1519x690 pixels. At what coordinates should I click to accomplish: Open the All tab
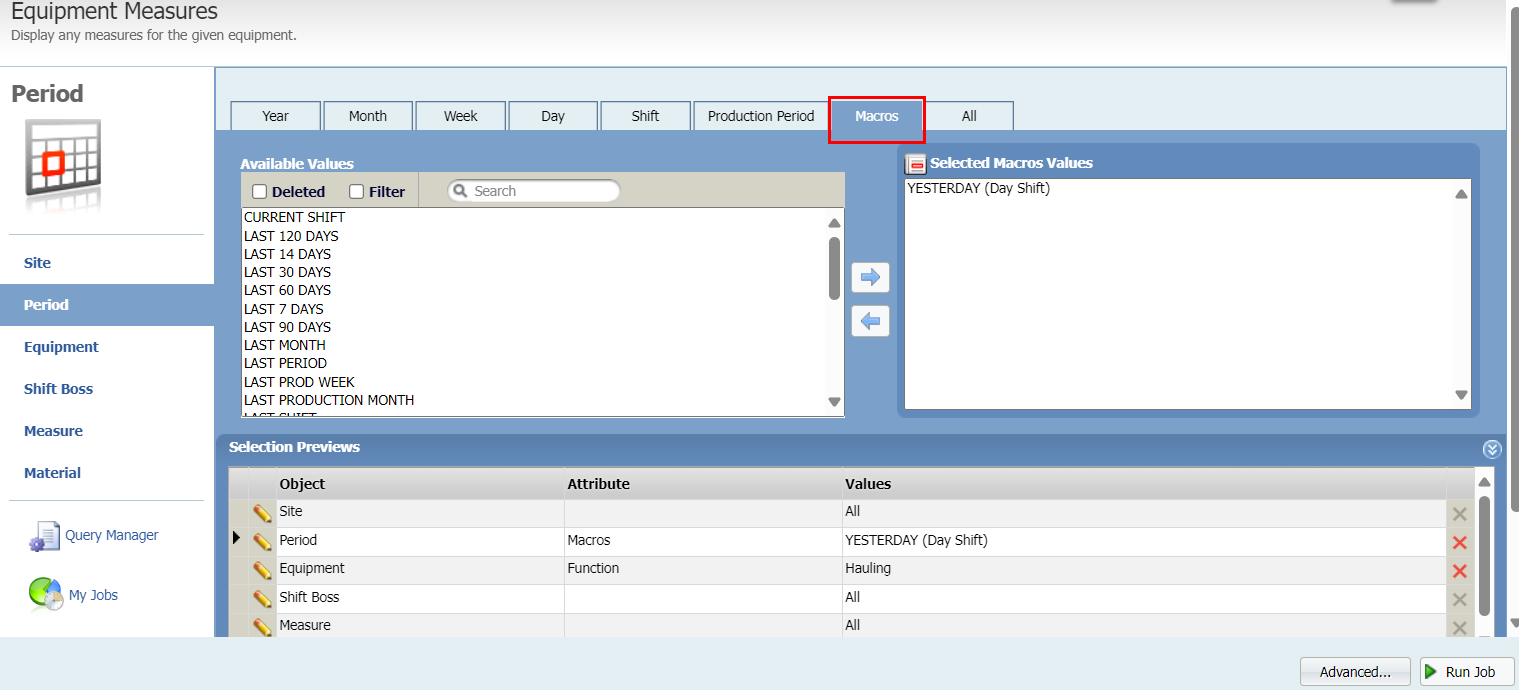968,115
